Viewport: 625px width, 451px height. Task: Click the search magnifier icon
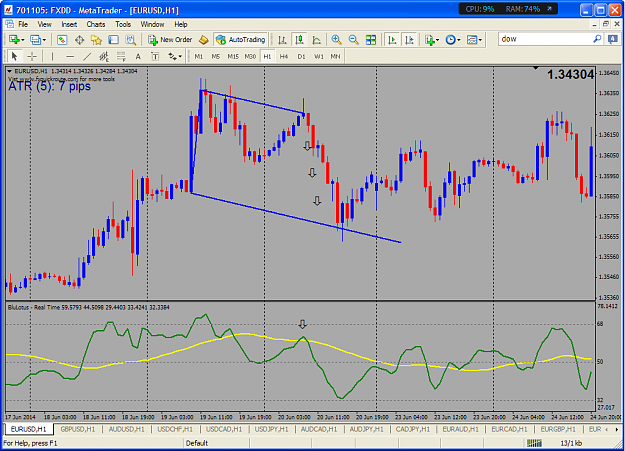pyautogui.click(x=597, y=39)
